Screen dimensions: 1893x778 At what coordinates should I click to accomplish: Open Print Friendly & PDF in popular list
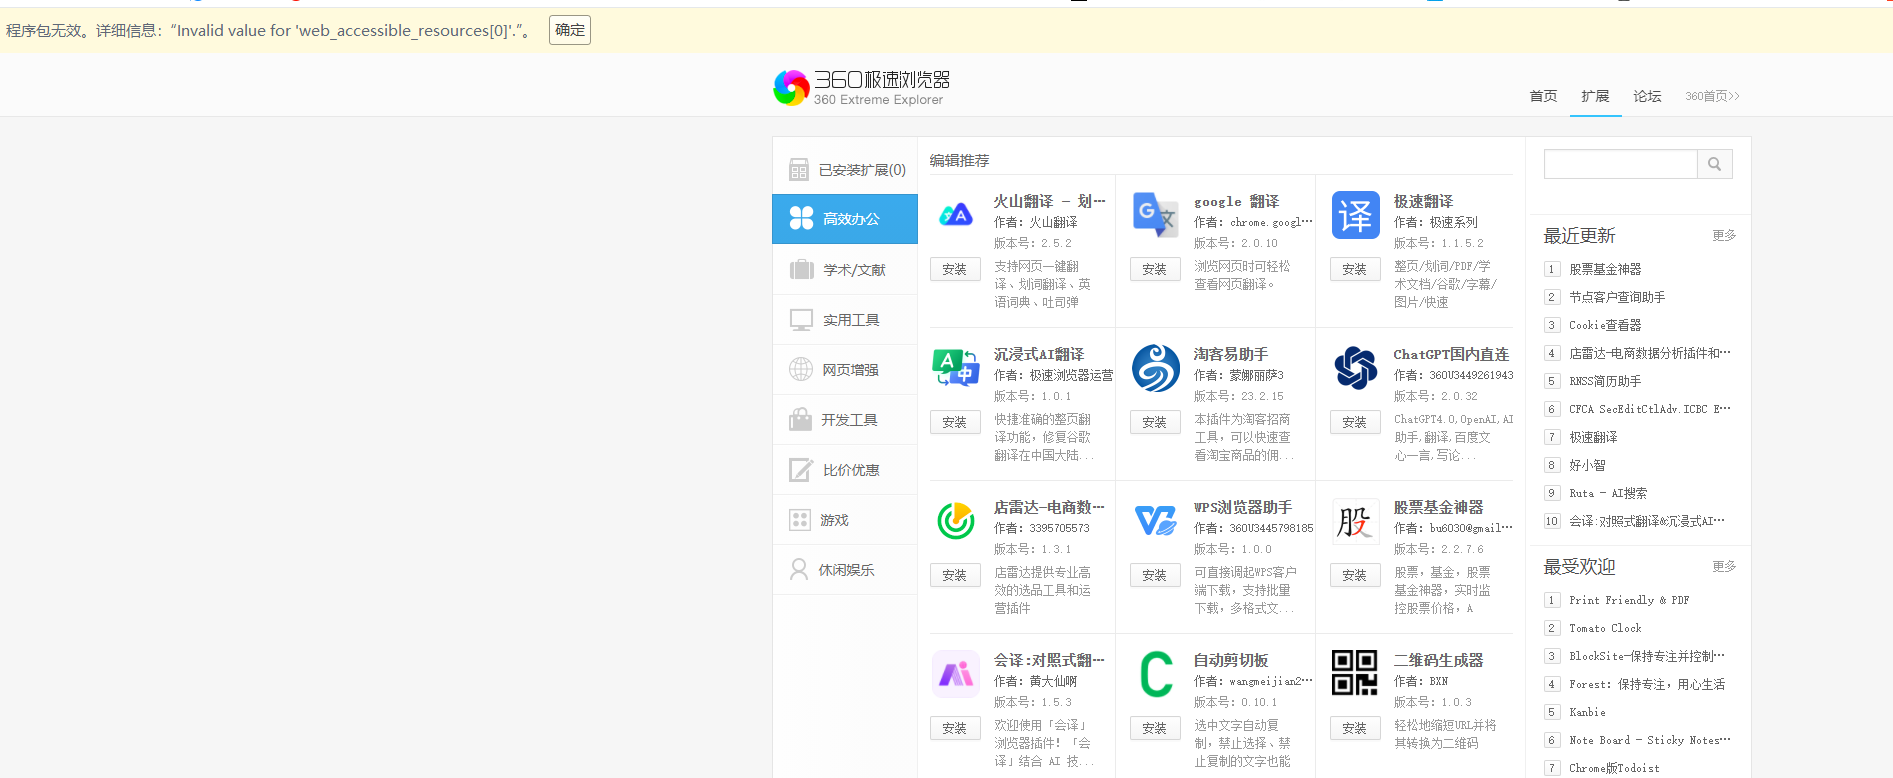[x=1629, y=600]
